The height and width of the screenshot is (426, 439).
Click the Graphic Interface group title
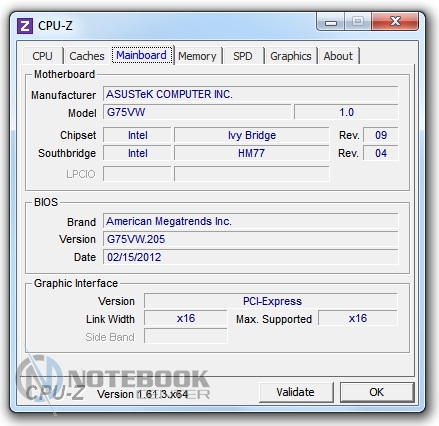click(76, 283)
